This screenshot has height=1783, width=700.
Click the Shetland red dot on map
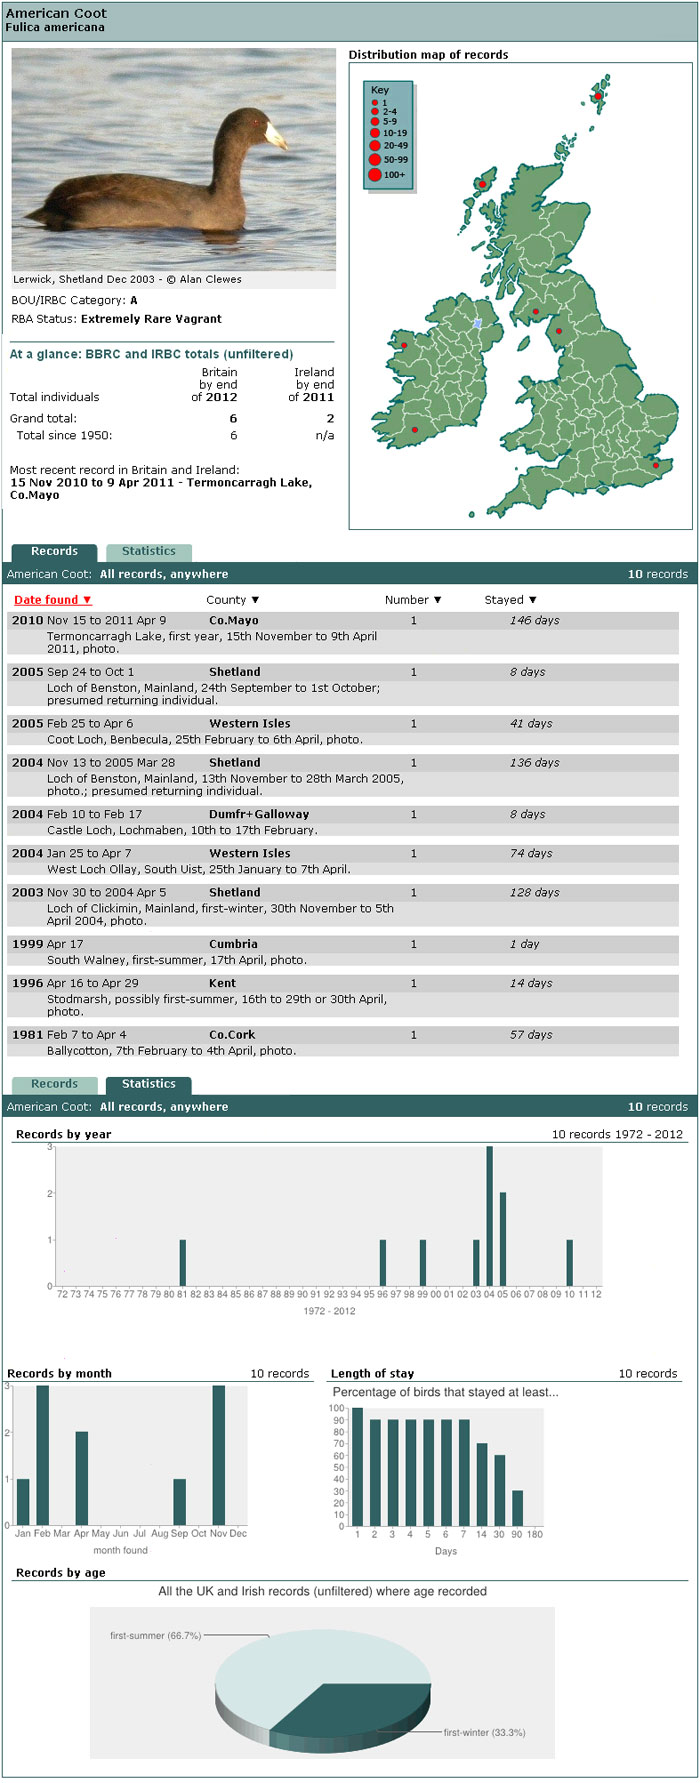point(598,96)
